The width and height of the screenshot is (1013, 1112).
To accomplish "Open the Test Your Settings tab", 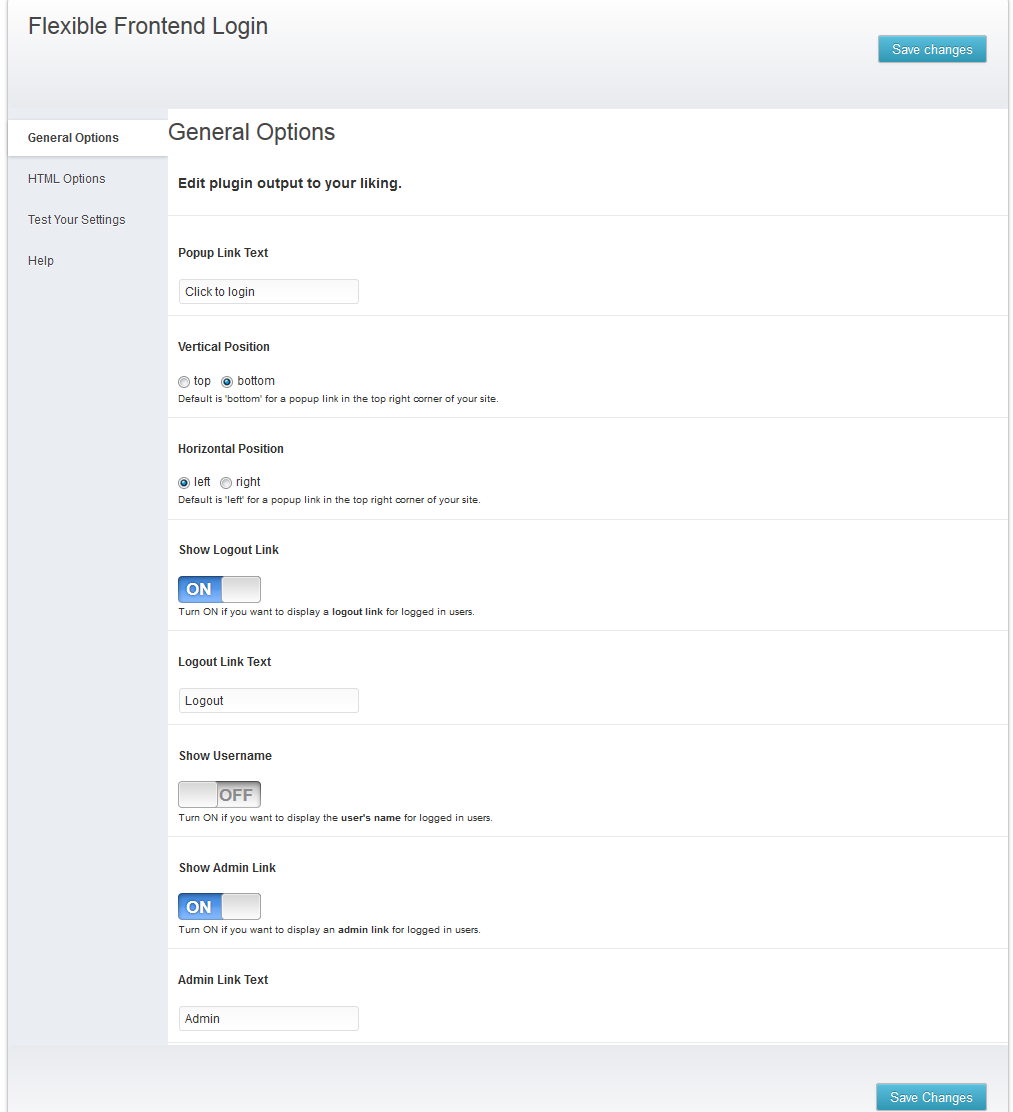I will tap(77, 220).
